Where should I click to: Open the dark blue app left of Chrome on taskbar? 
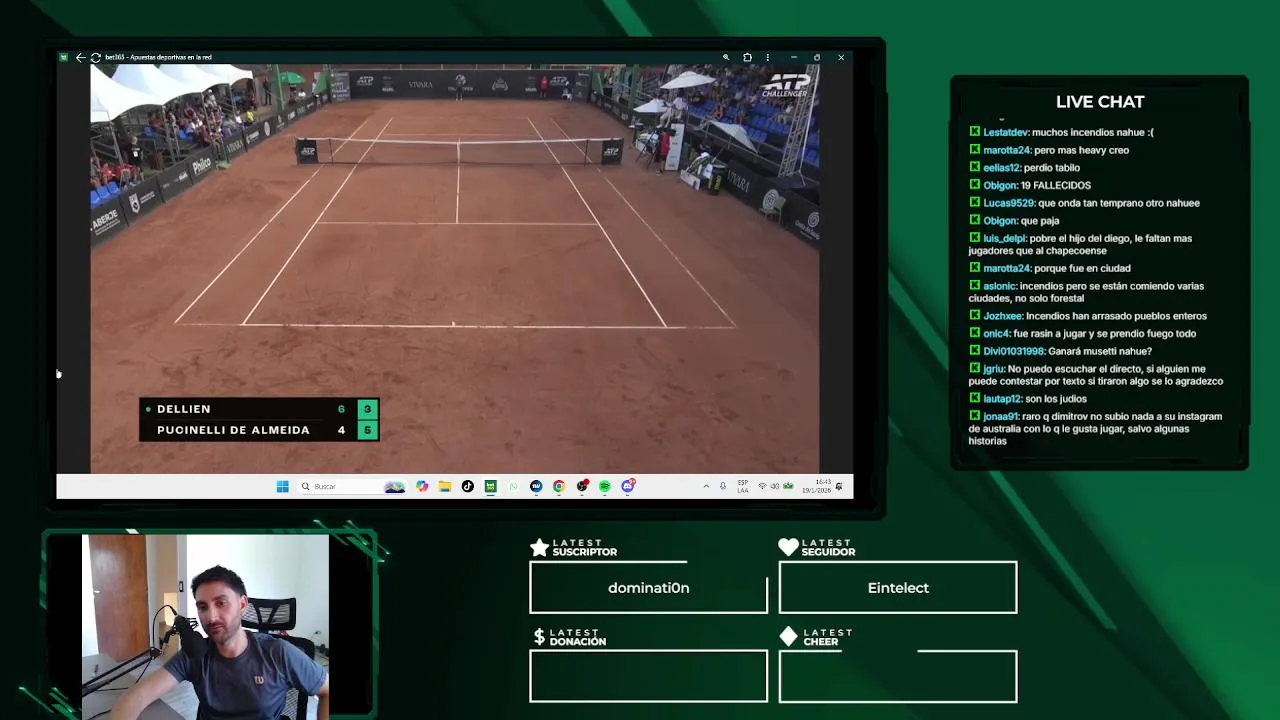click(x=536, y=486)
